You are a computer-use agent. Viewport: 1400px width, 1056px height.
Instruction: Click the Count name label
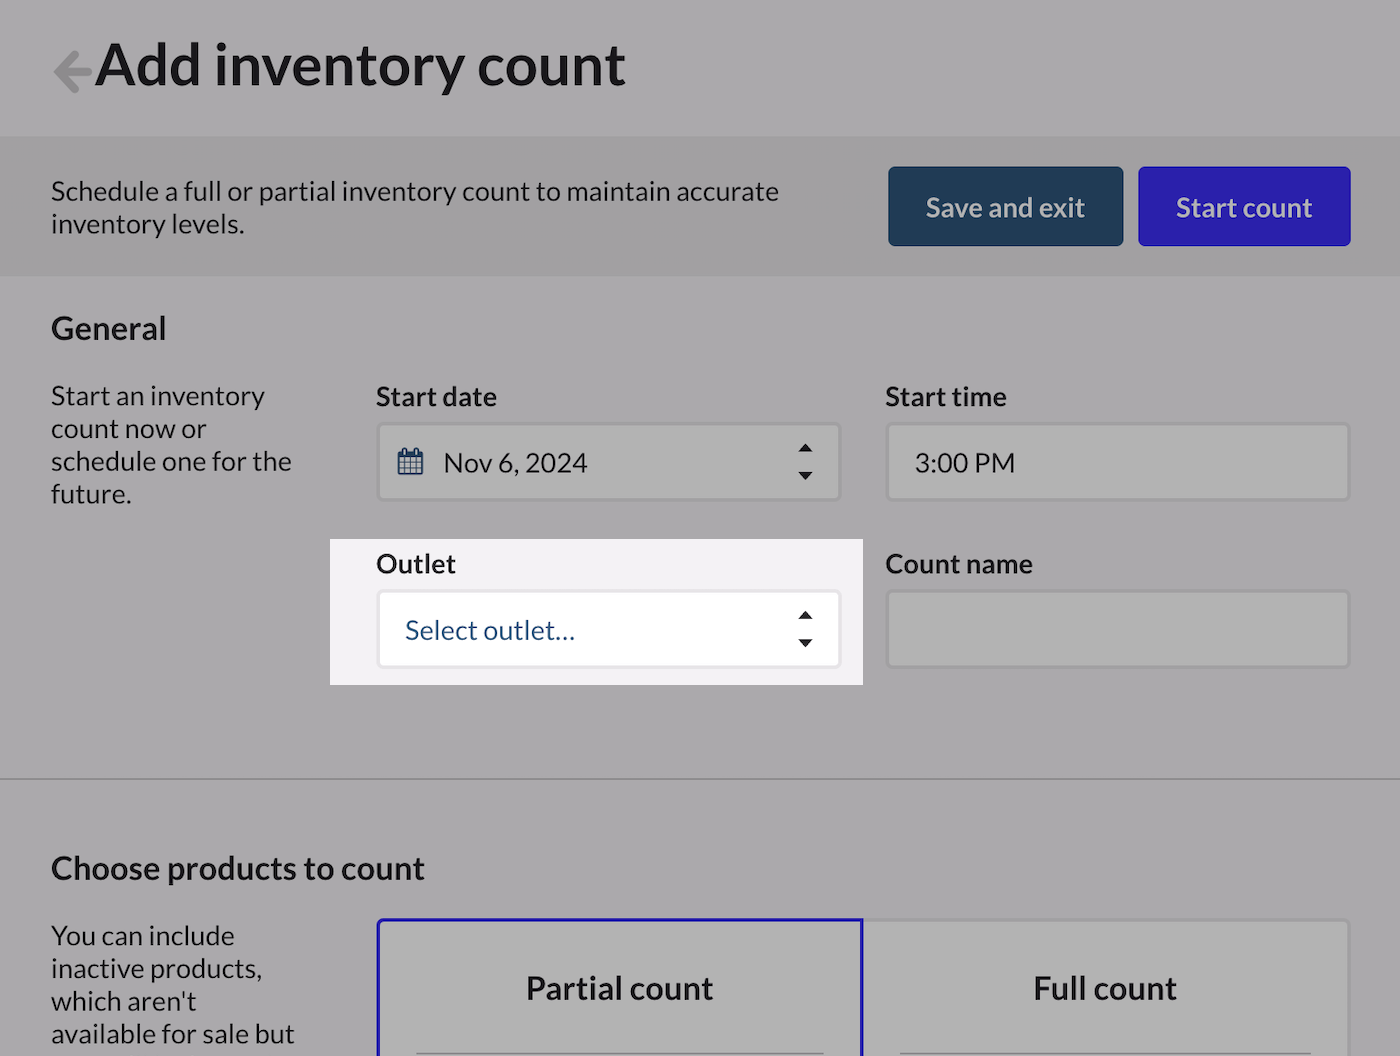[959, 564]
